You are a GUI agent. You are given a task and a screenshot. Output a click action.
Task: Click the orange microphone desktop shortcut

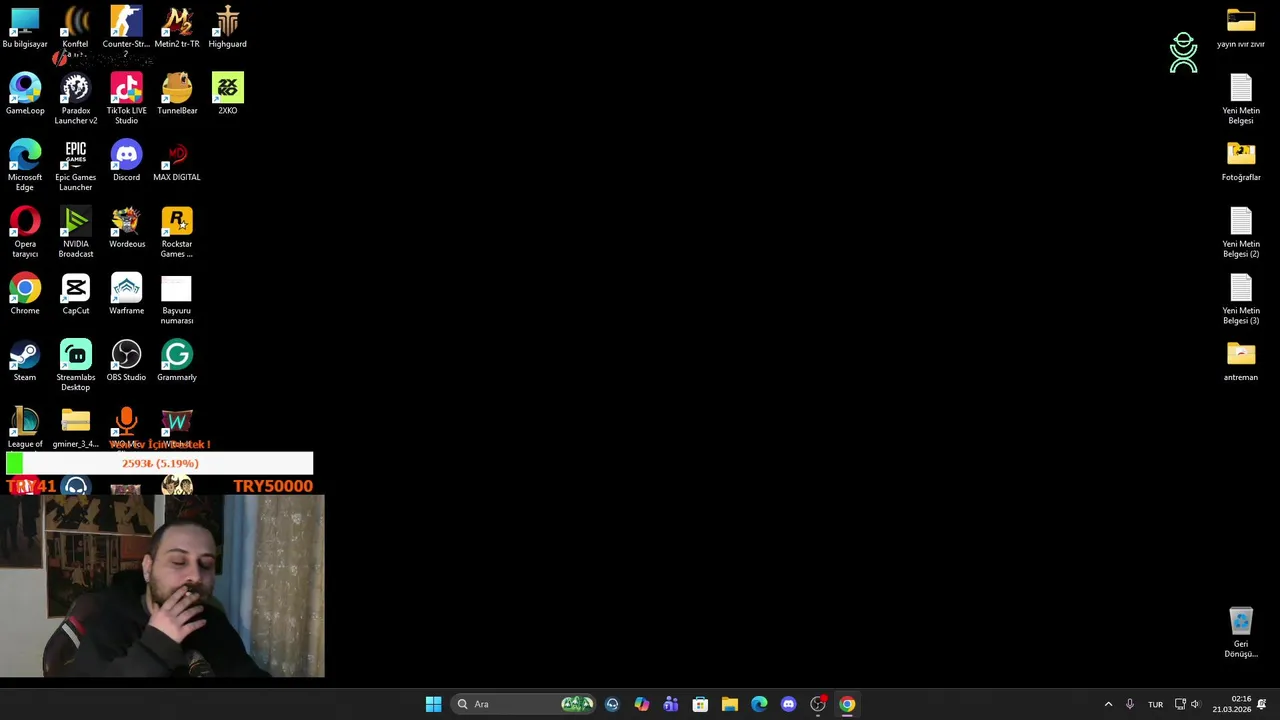(x=126, y=422)
